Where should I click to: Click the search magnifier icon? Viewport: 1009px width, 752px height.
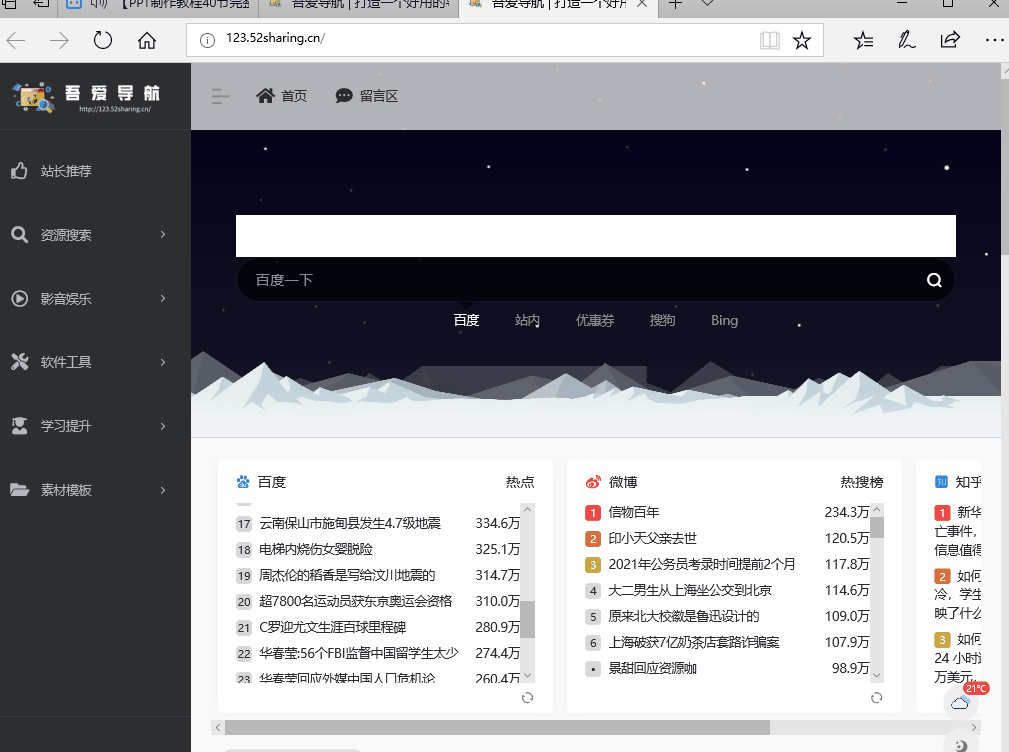[x=933, y=280]
